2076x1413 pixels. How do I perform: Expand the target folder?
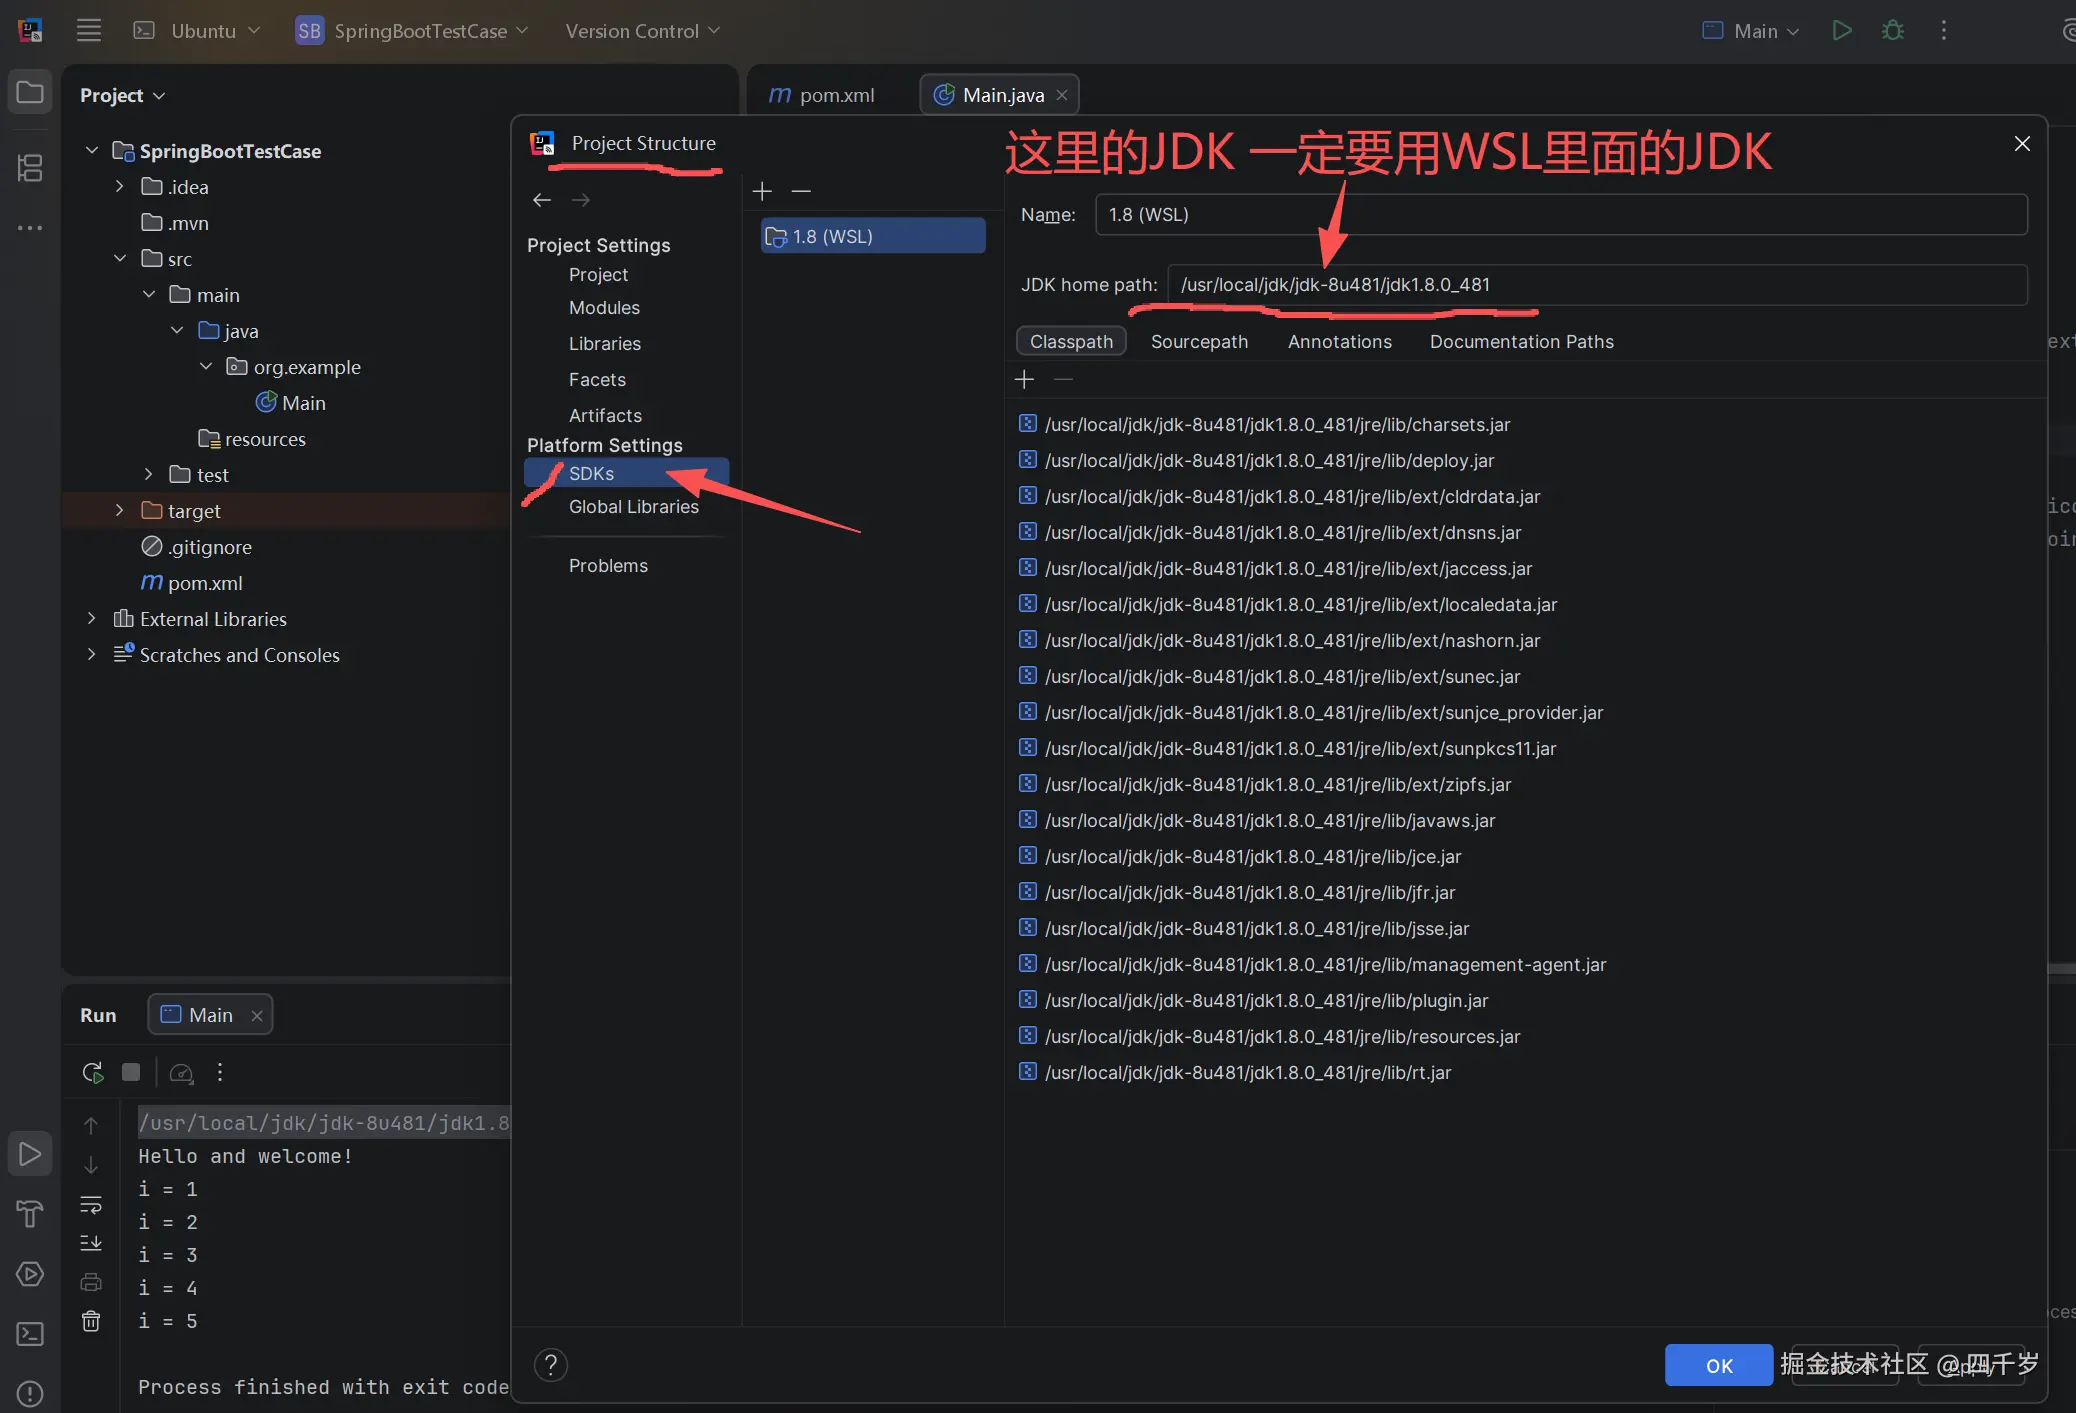click(120, 511)
